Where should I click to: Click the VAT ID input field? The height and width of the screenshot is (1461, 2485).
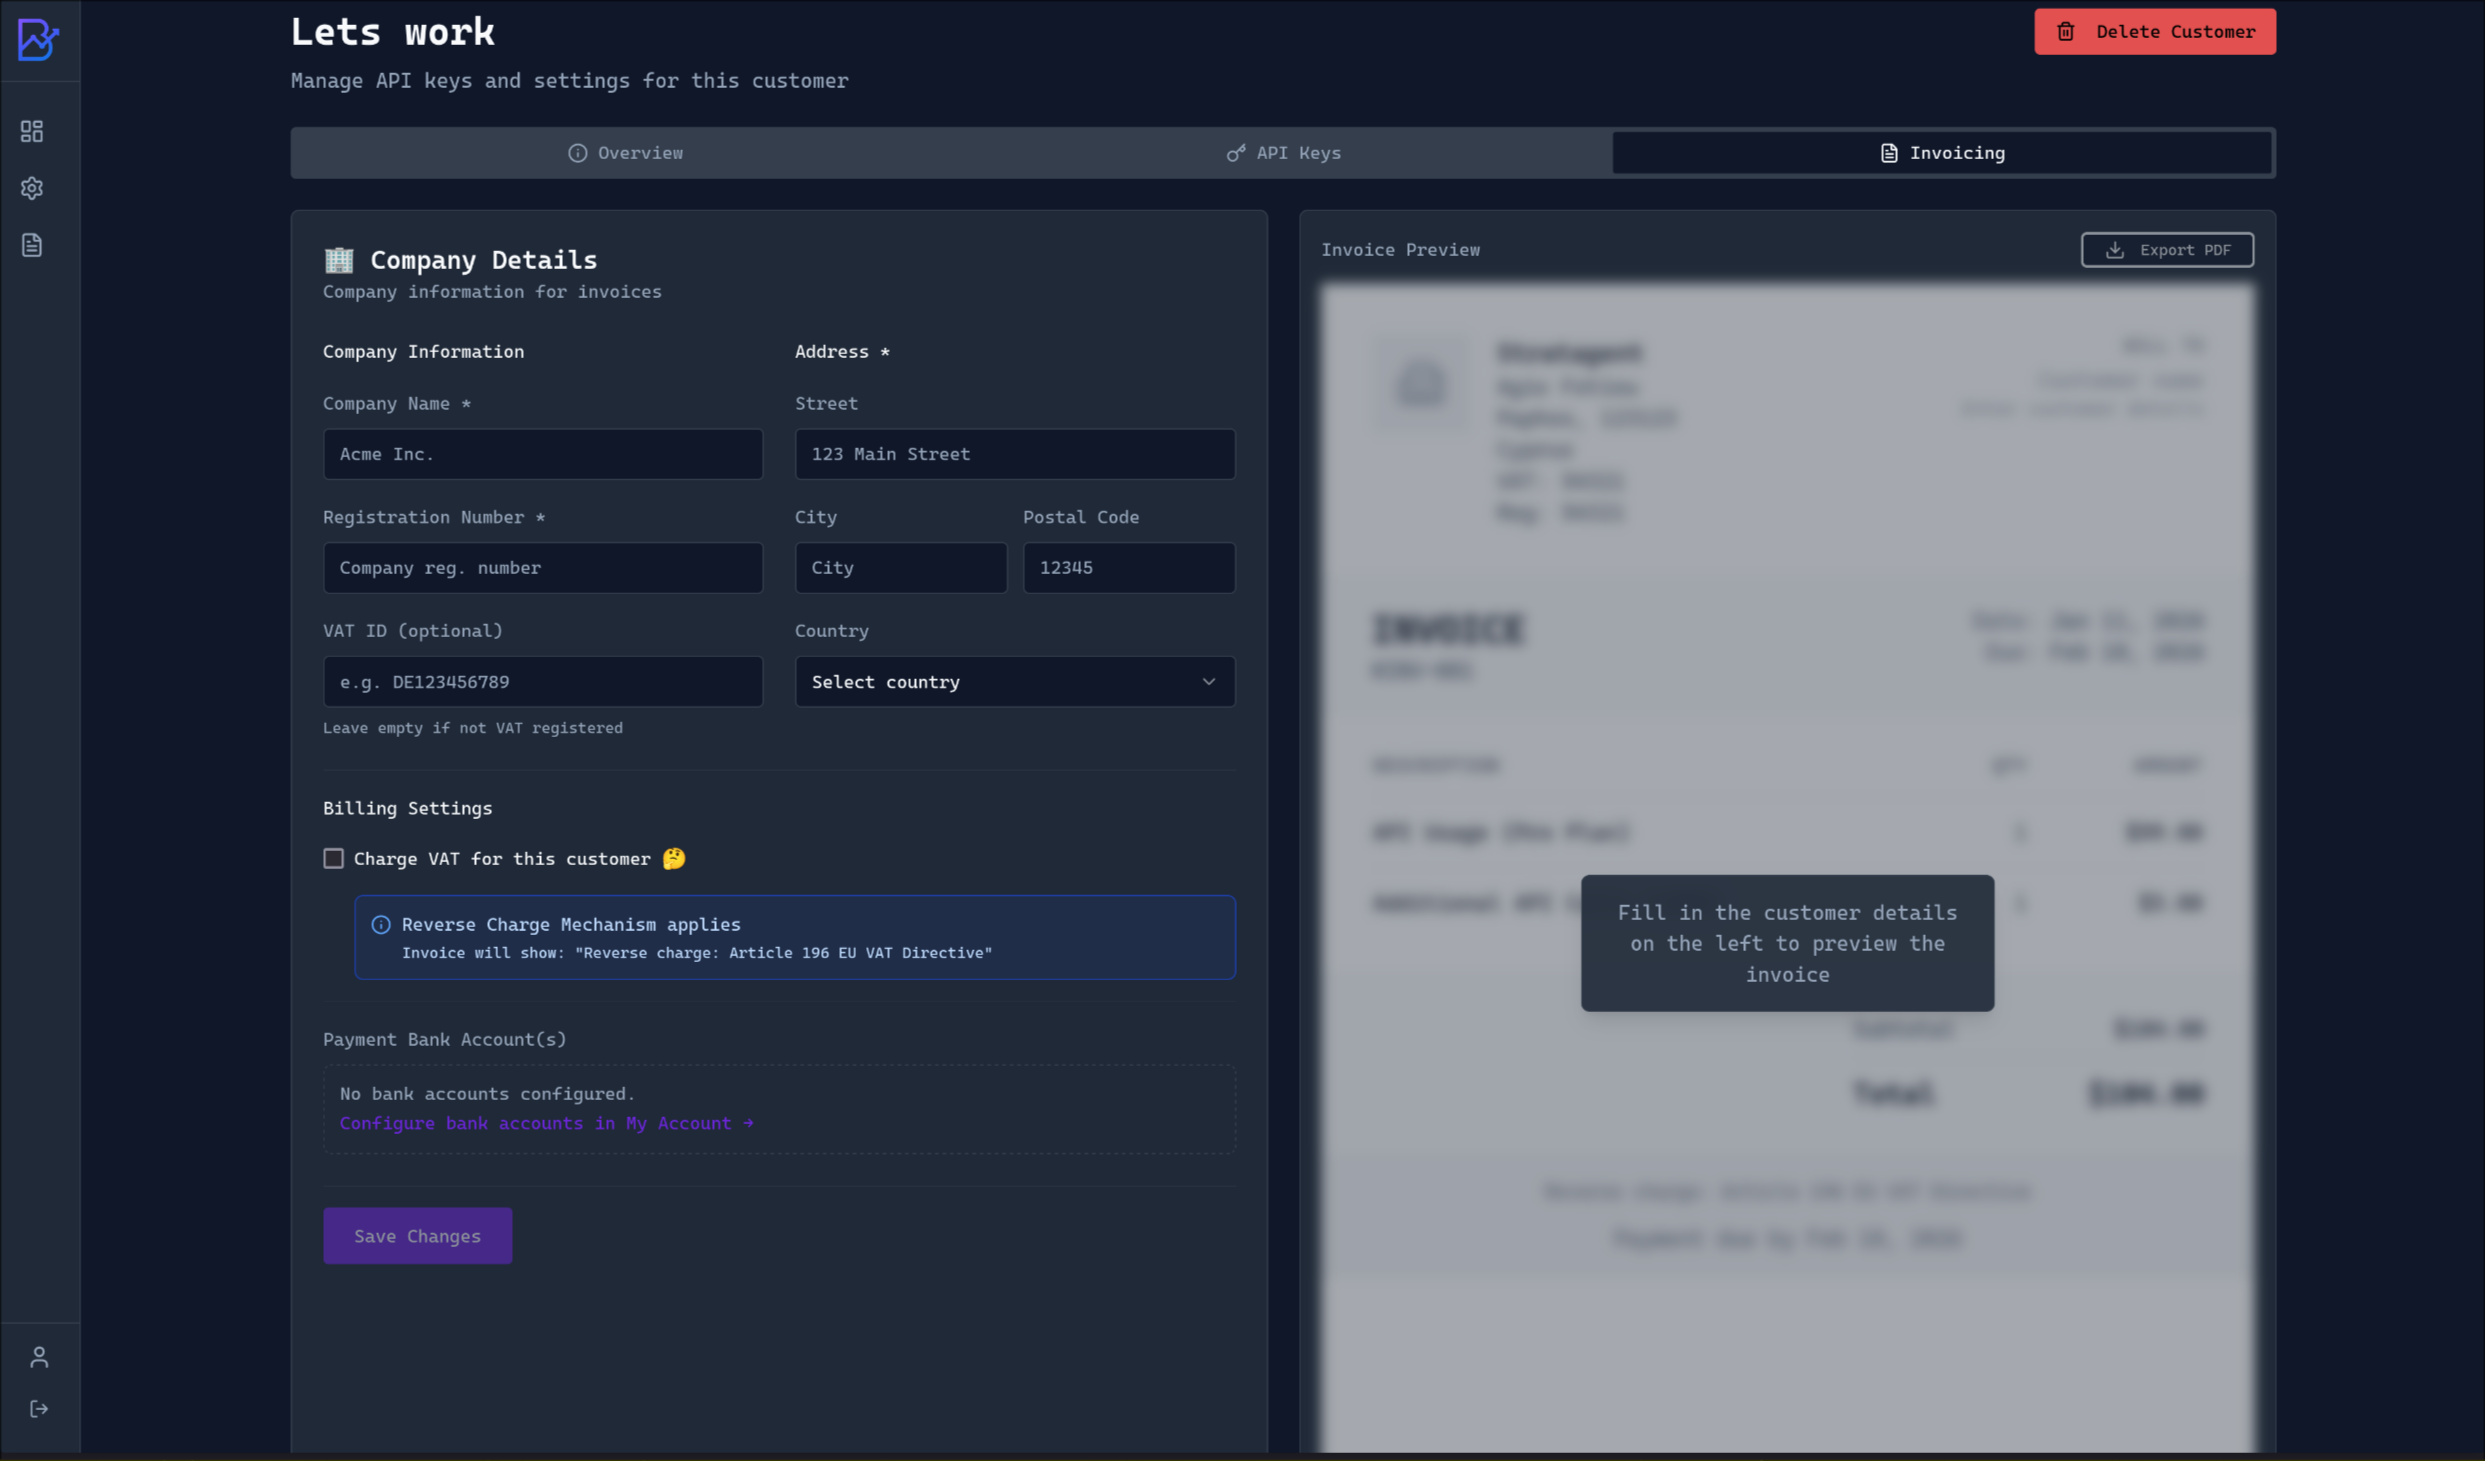(x=542, y=681)
